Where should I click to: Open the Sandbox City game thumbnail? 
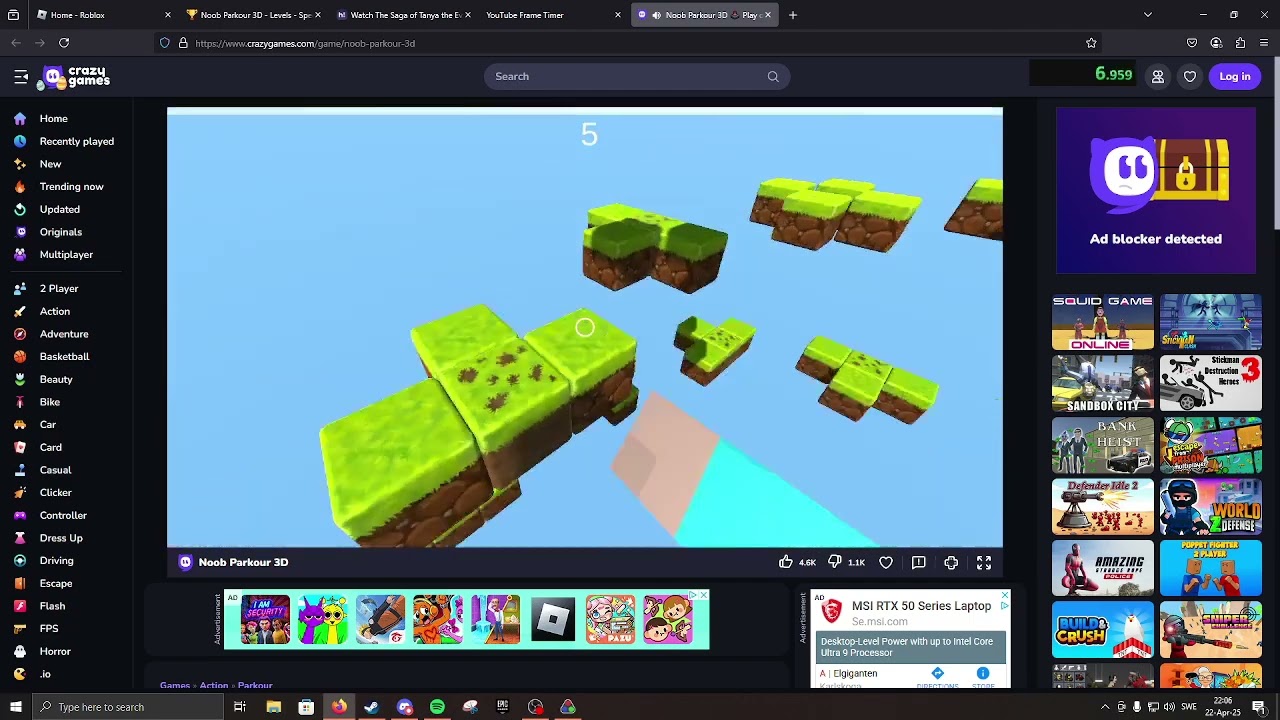pos(1102,384)
